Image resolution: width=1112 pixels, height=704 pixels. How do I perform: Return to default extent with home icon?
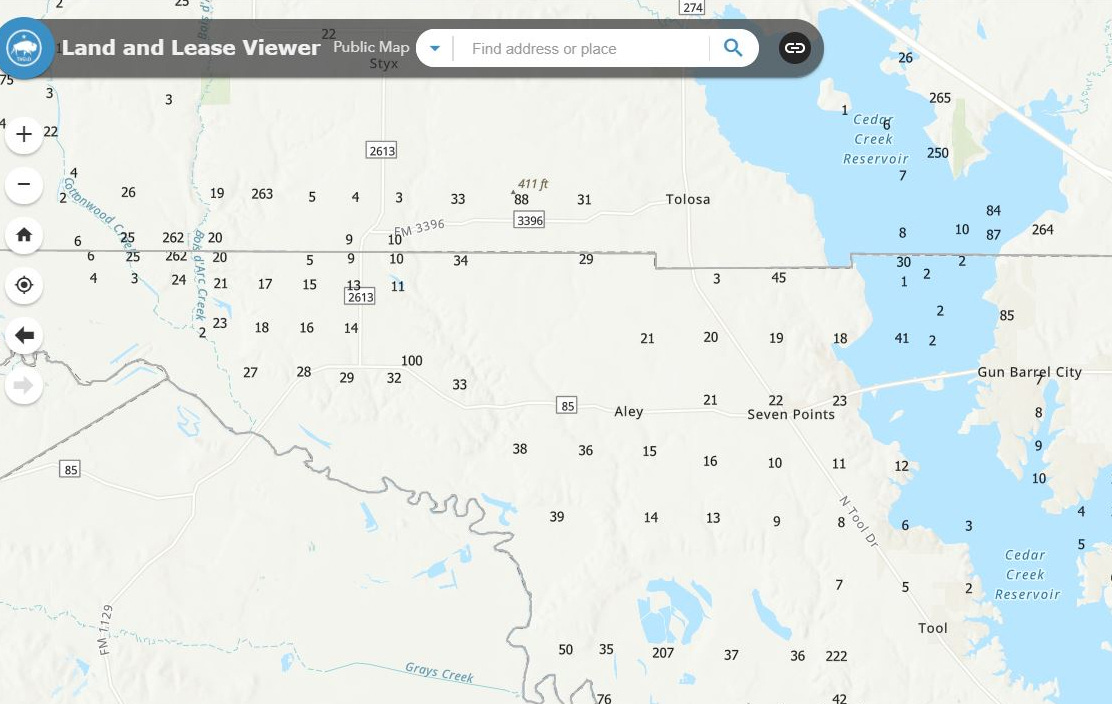click(23, 235)
